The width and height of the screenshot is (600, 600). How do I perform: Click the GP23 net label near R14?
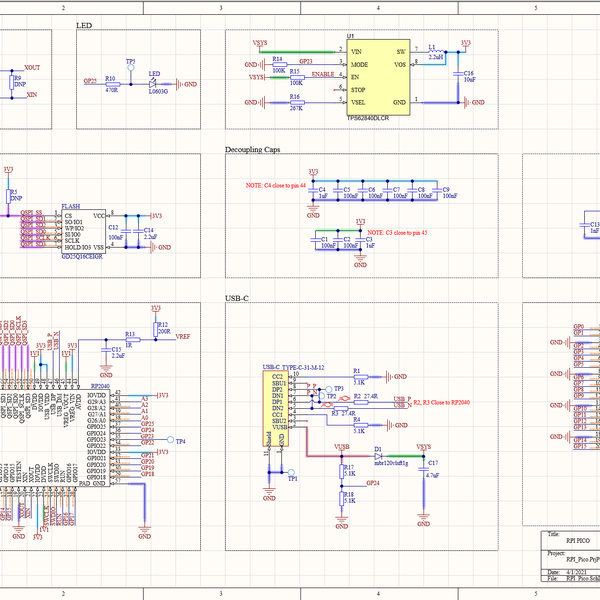[x=305, y=61]
